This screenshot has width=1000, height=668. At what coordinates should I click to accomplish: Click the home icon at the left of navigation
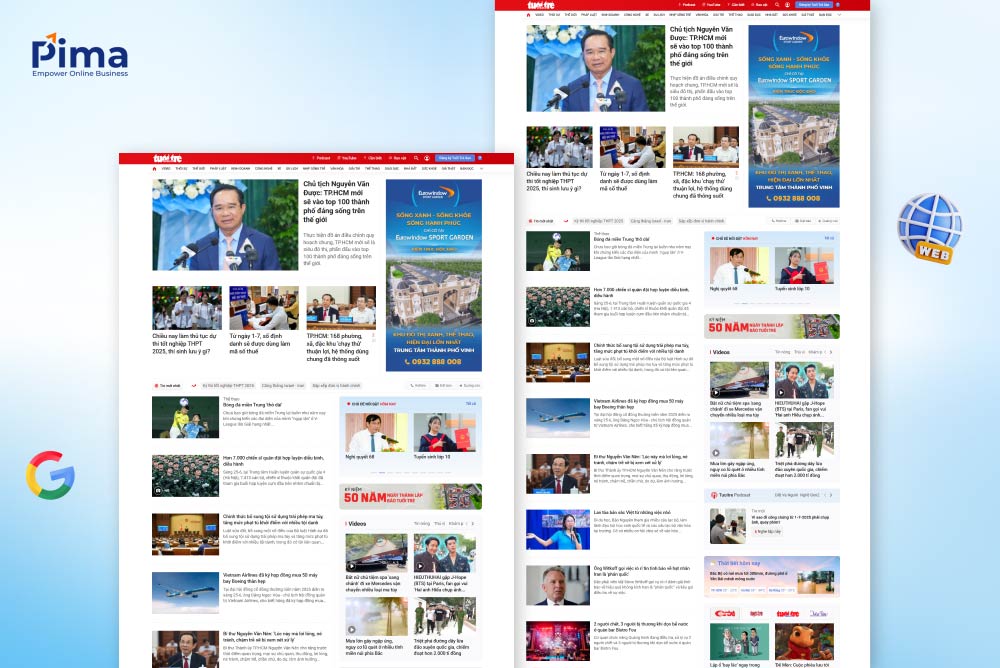point(153,168)
